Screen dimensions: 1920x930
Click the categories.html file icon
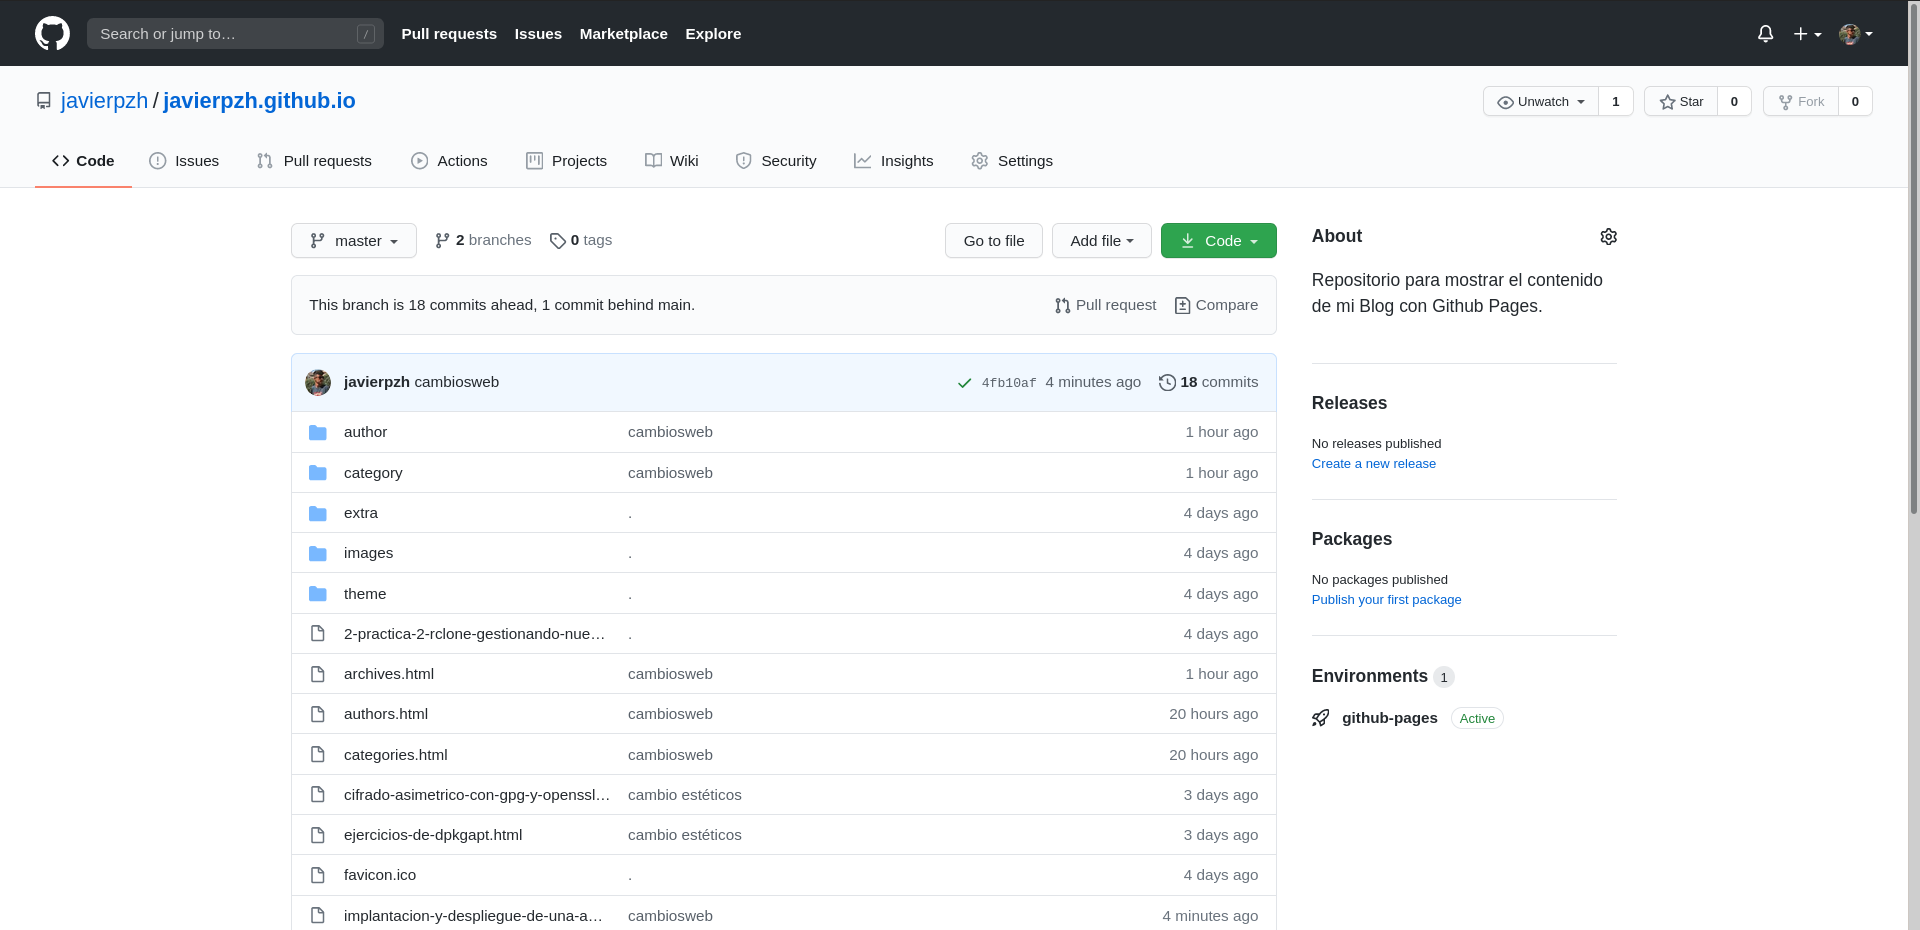pos(318,754)
